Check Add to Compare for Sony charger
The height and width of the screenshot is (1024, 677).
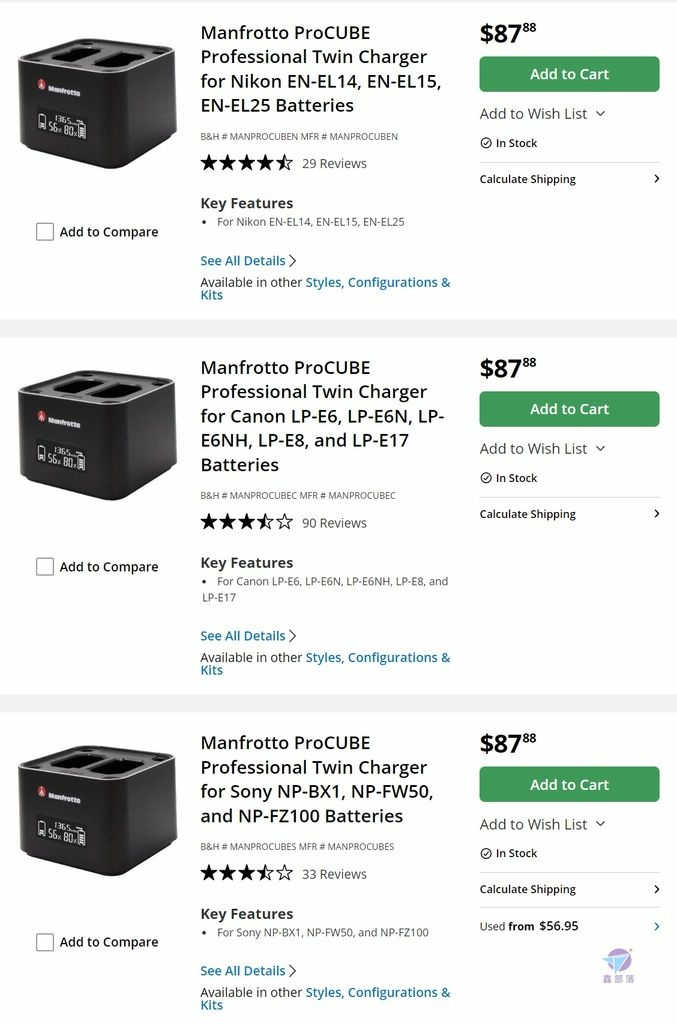[45, 942]
